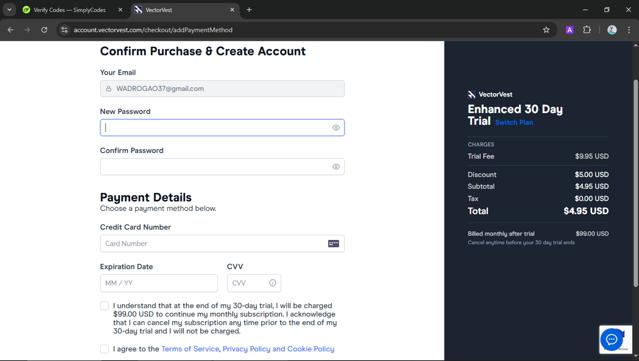Minimize the browser window
Image resolution: width=639 pixels, height=361 pixels.
[585, 10]
